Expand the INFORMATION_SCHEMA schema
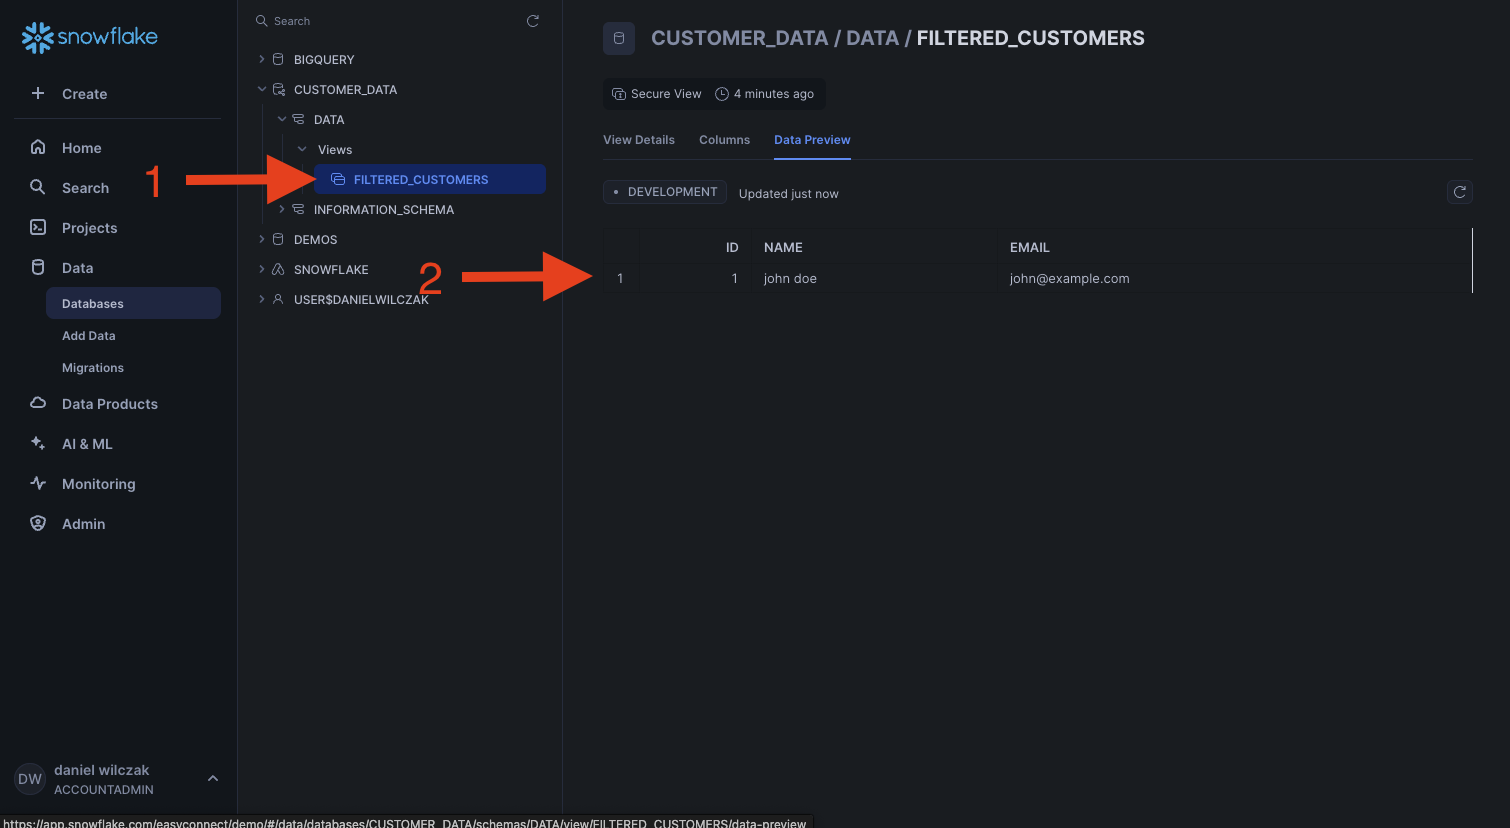This screenshot has width=1510, height=828. pyautogui.click(x=282, y=209)
